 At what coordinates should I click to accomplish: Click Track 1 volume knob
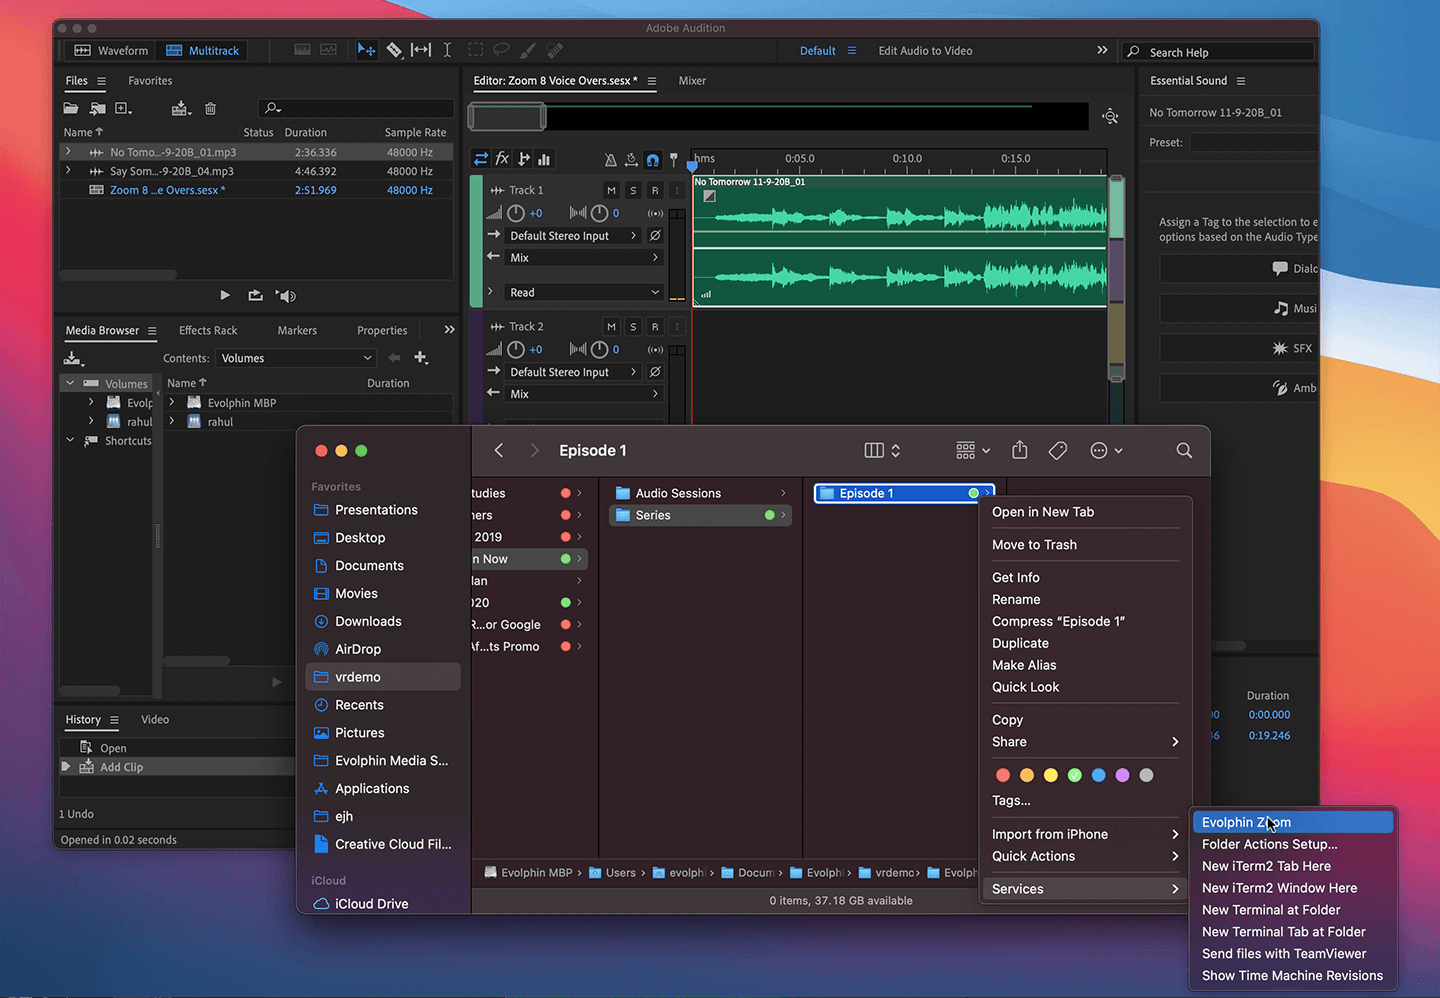[x=516, y=213]
